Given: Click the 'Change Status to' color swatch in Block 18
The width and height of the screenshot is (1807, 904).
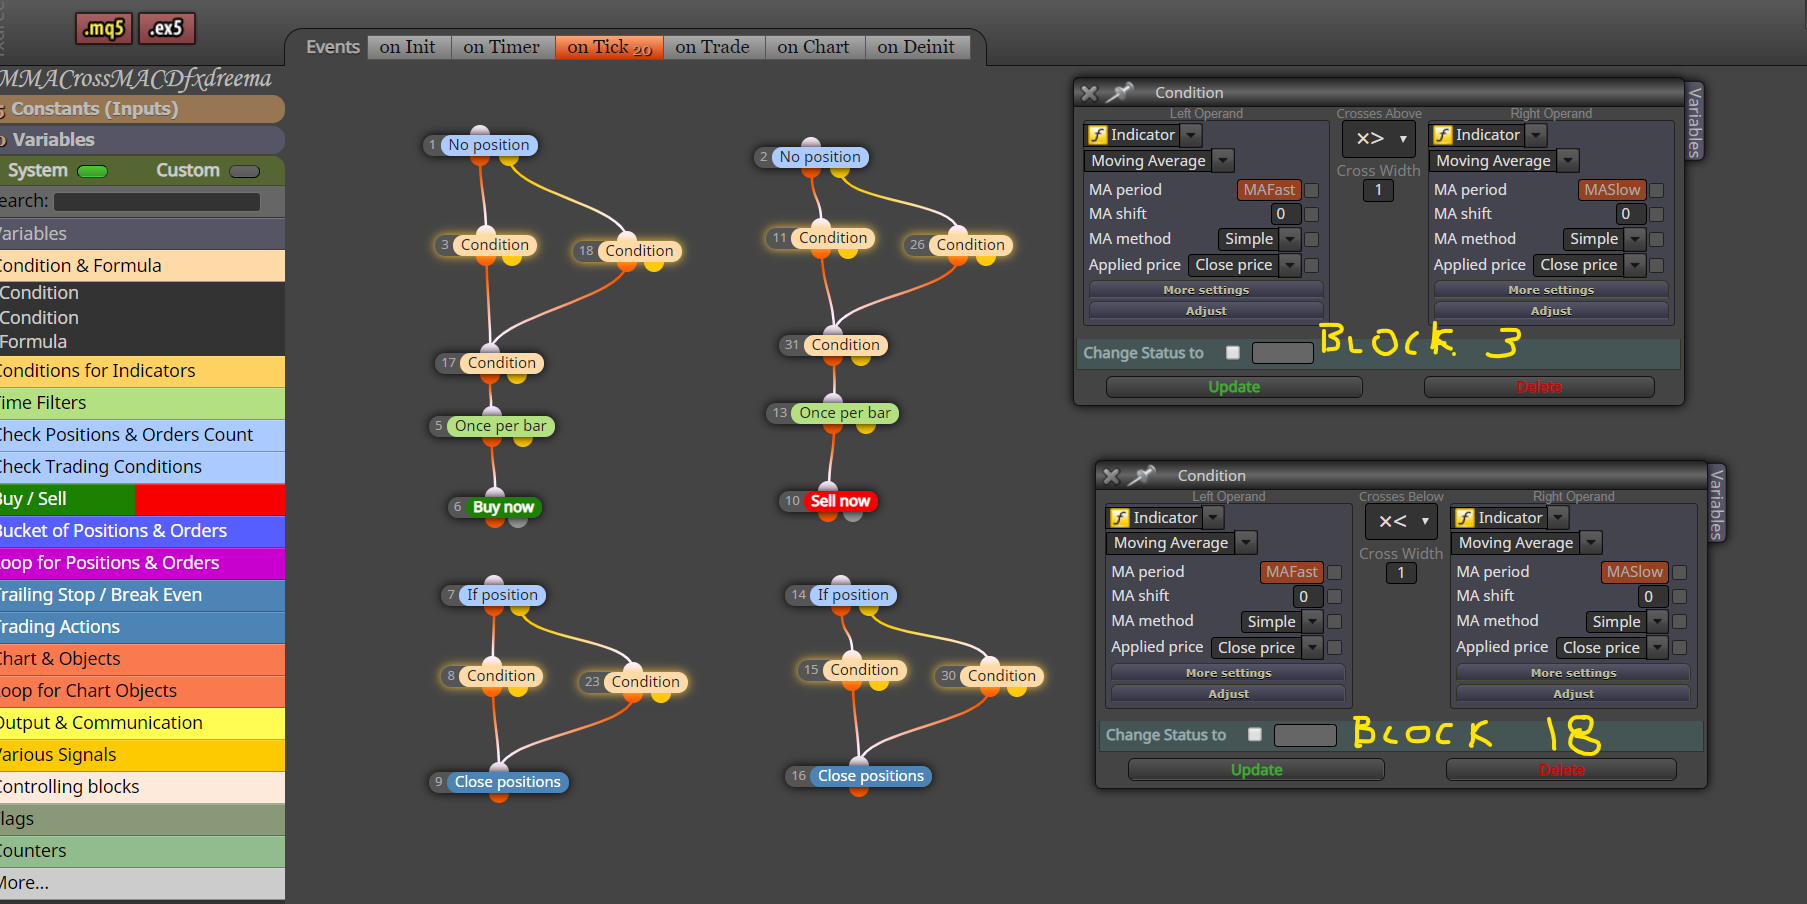Looking at the screenshot, I should tap(1305, 735).
